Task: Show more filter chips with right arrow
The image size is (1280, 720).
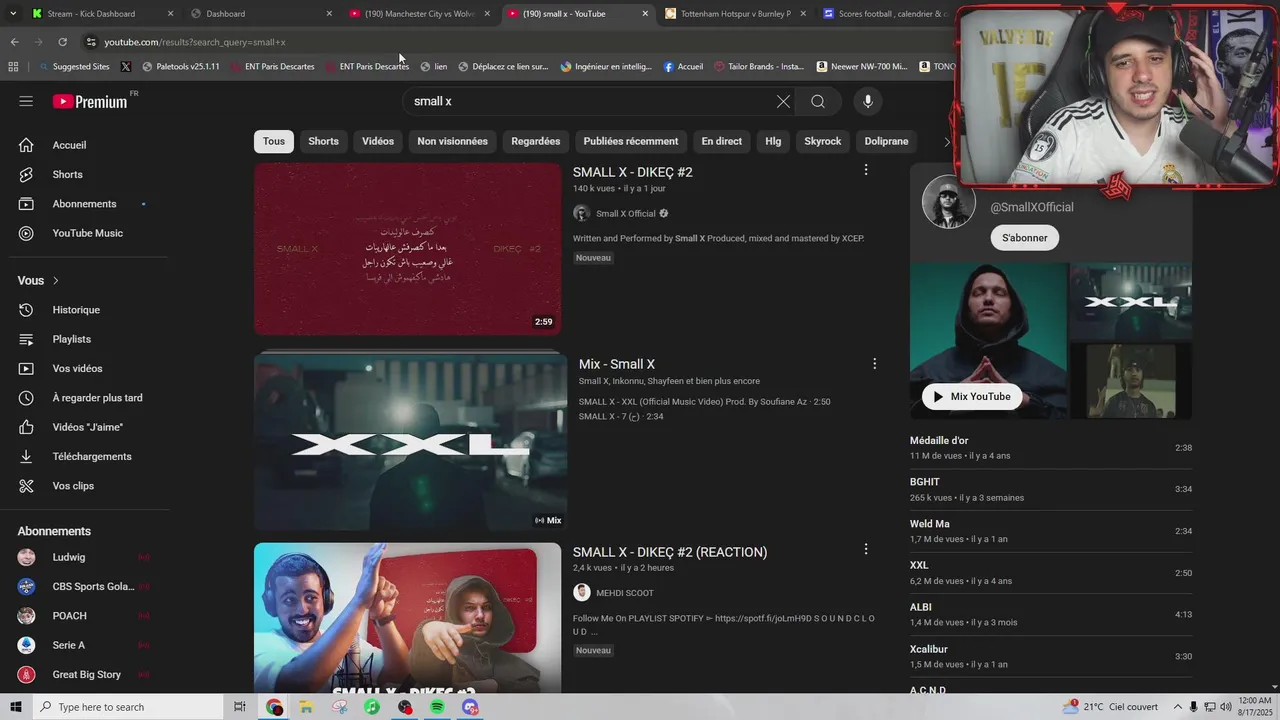Action: (x=946, y=142)
